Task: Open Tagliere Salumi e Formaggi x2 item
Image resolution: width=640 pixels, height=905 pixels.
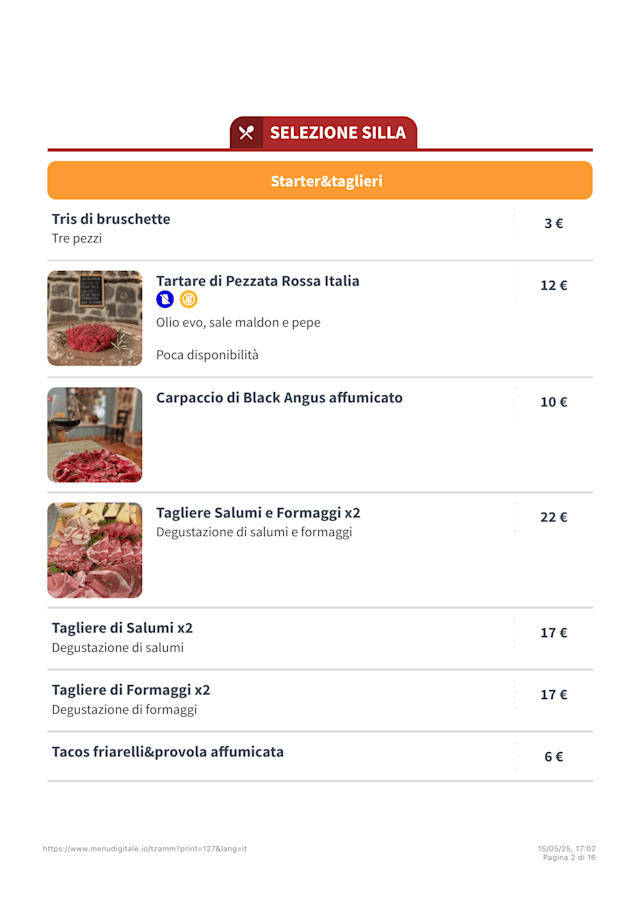Action: pyautogui.click(x=258, y=513)
